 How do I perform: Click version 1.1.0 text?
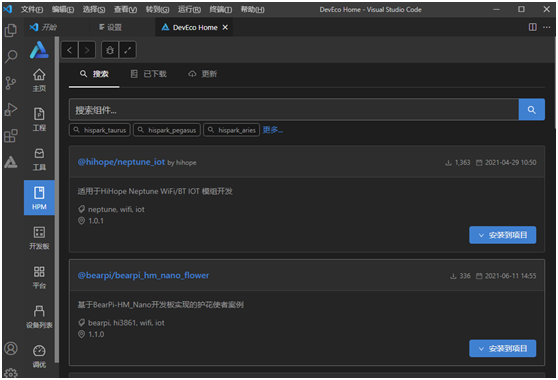point(96,334)
